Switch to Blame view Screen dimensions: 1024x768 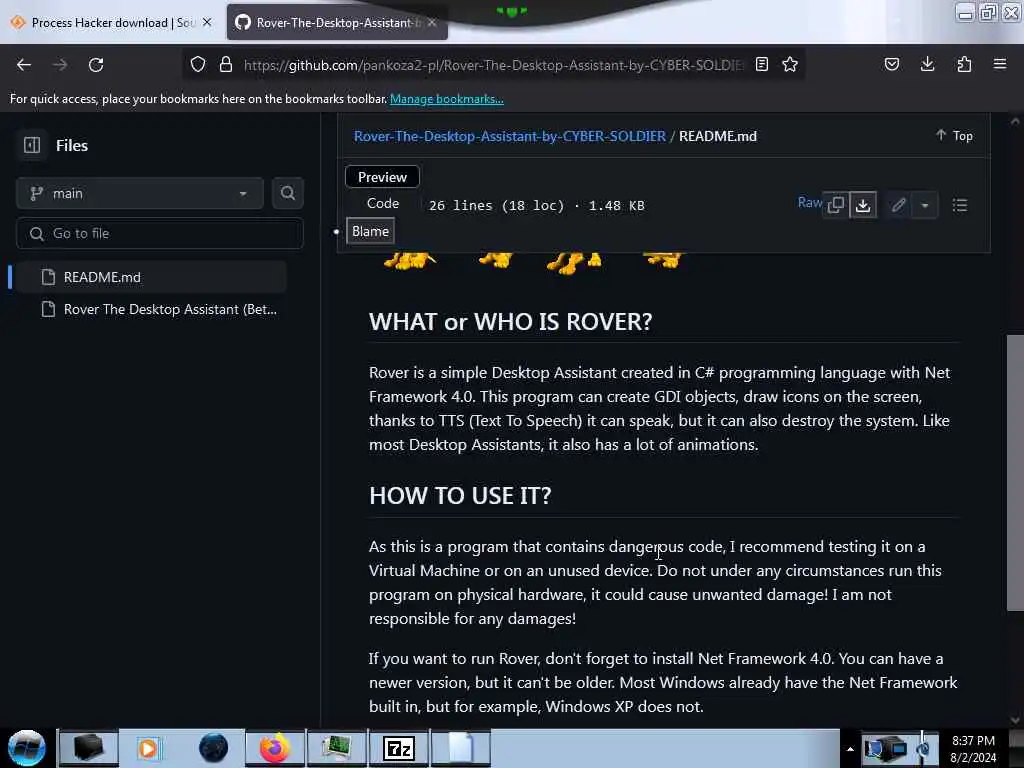[370, 231]
